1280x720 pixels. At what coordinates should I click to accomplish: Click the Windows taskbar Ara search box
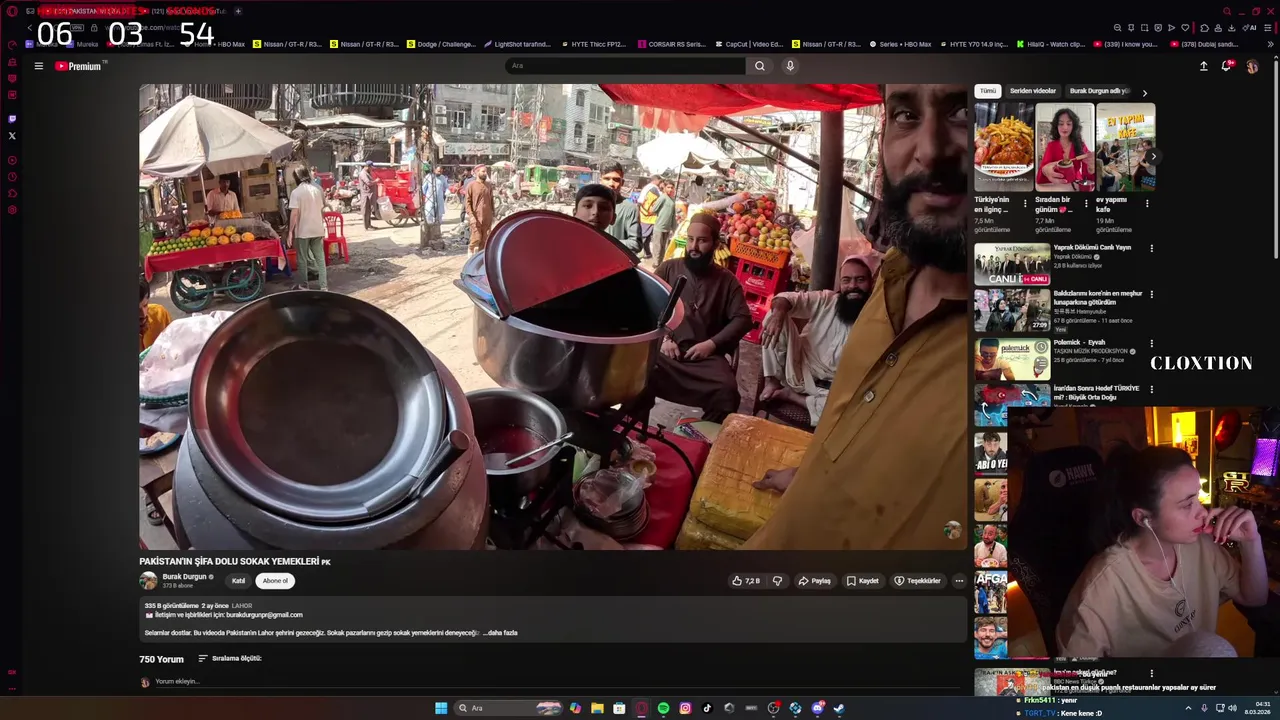pyautogui.click(x=508, y=708)
